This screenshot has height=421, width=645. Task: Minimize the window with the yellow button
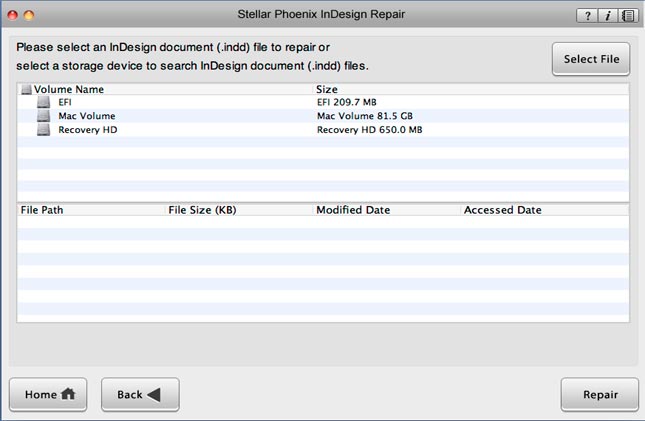(x=29, y=16)
